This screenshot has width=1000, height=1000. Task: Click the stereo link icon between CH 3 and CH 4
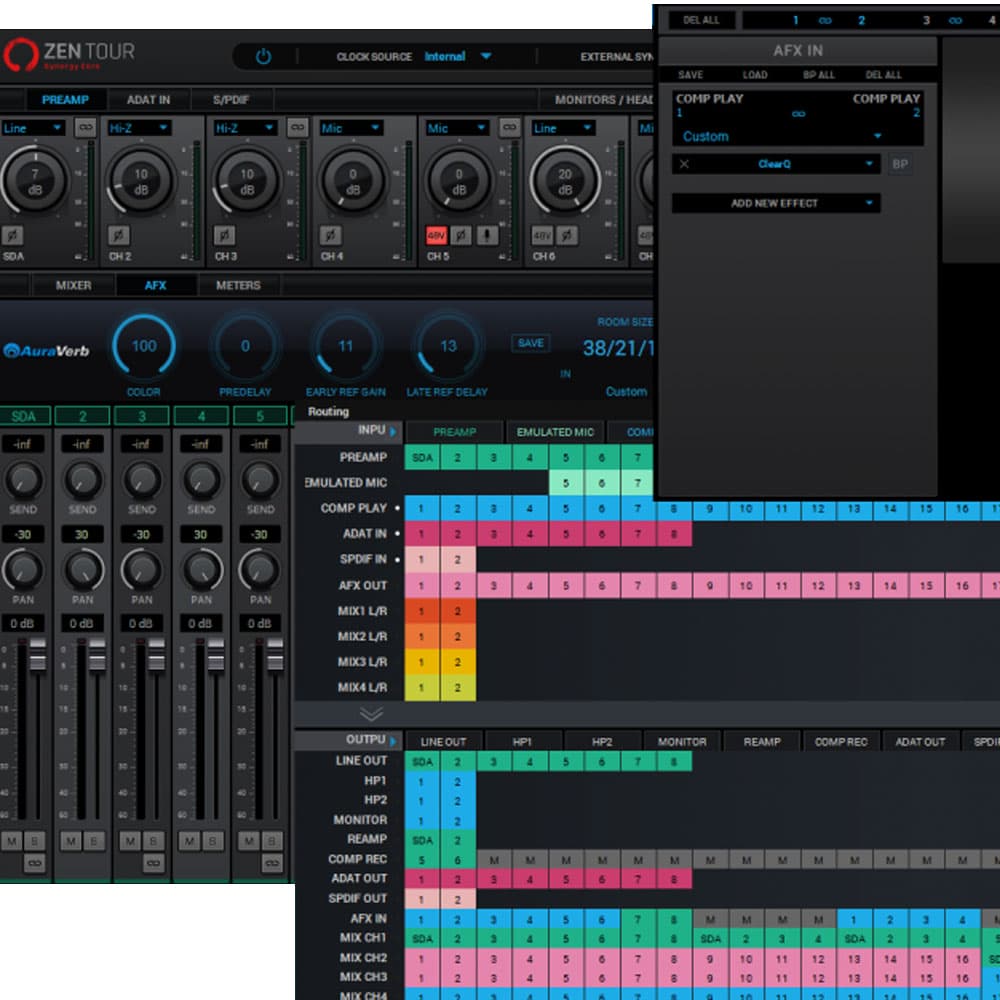(297, 128)
